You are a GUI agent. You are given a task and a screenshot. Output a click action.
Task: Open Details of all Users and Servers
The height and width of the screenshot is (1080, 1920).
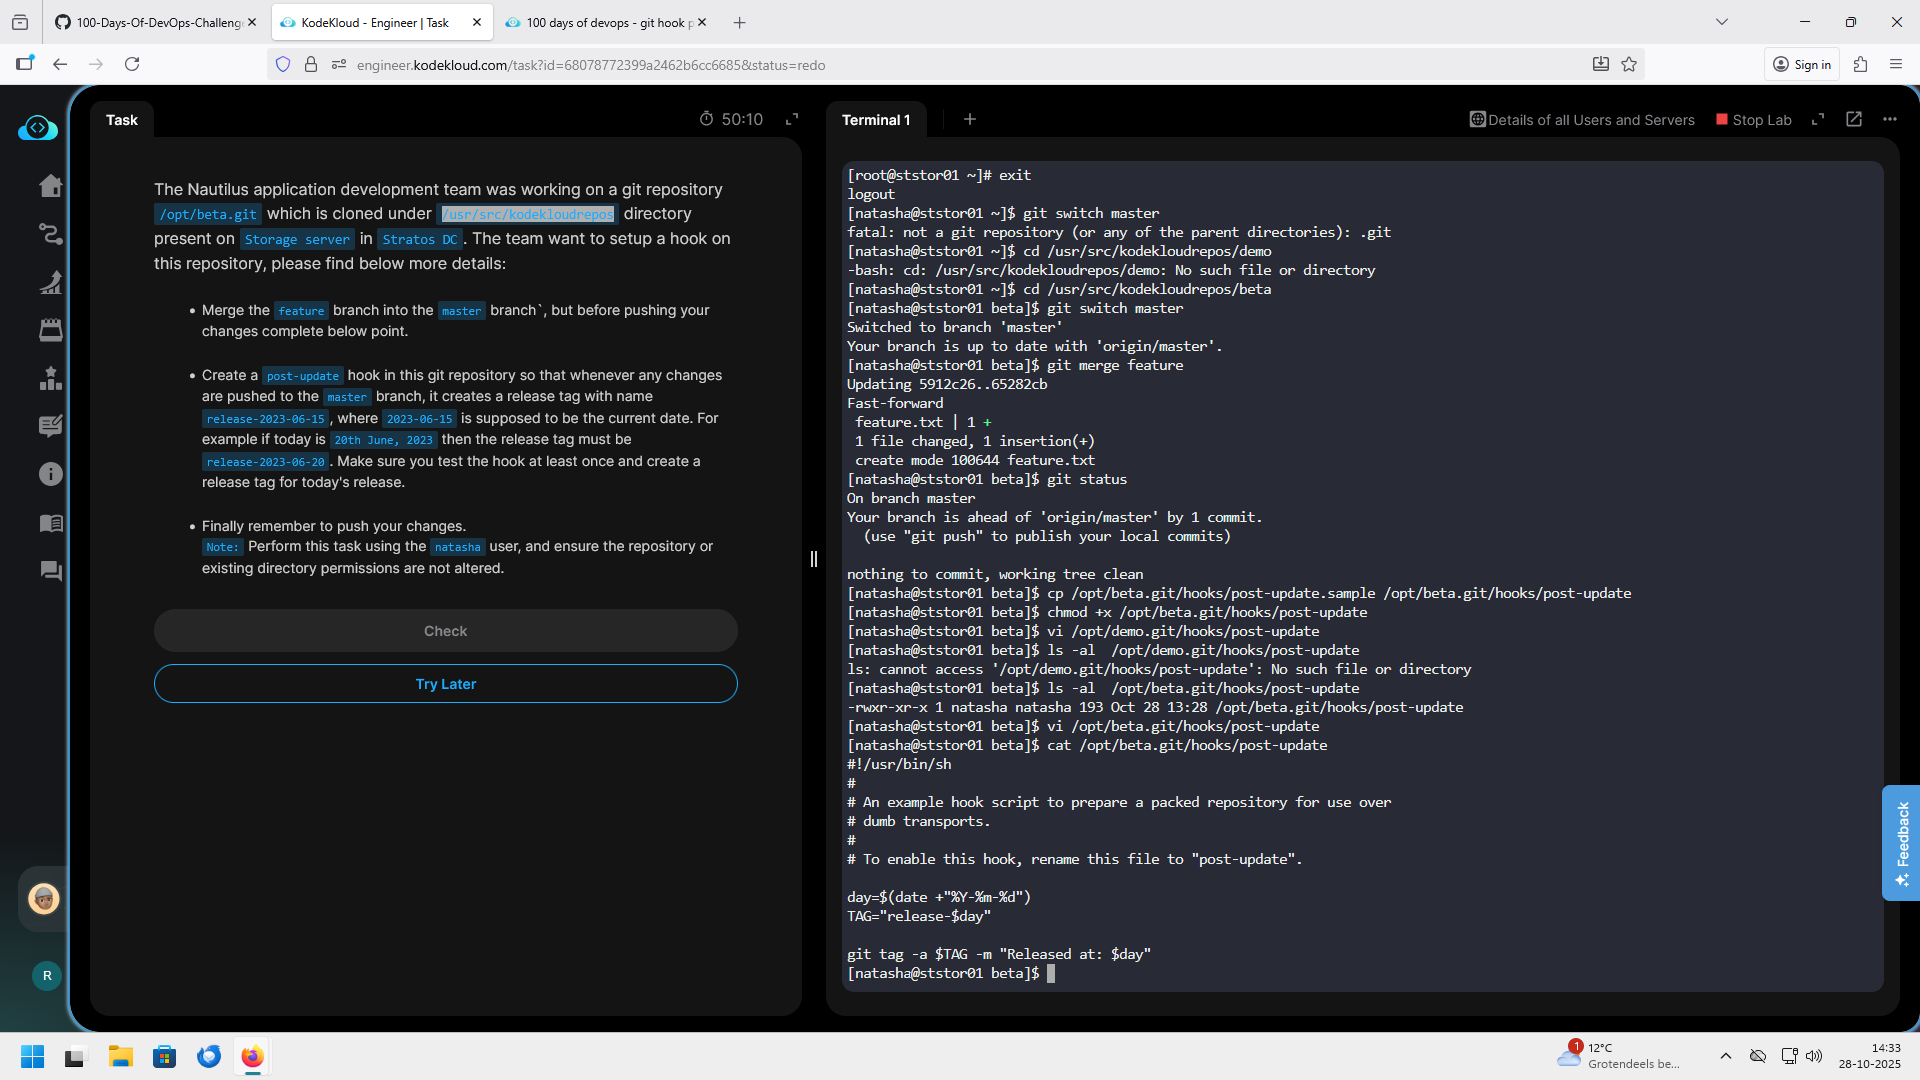click(x=1582, y=120)
